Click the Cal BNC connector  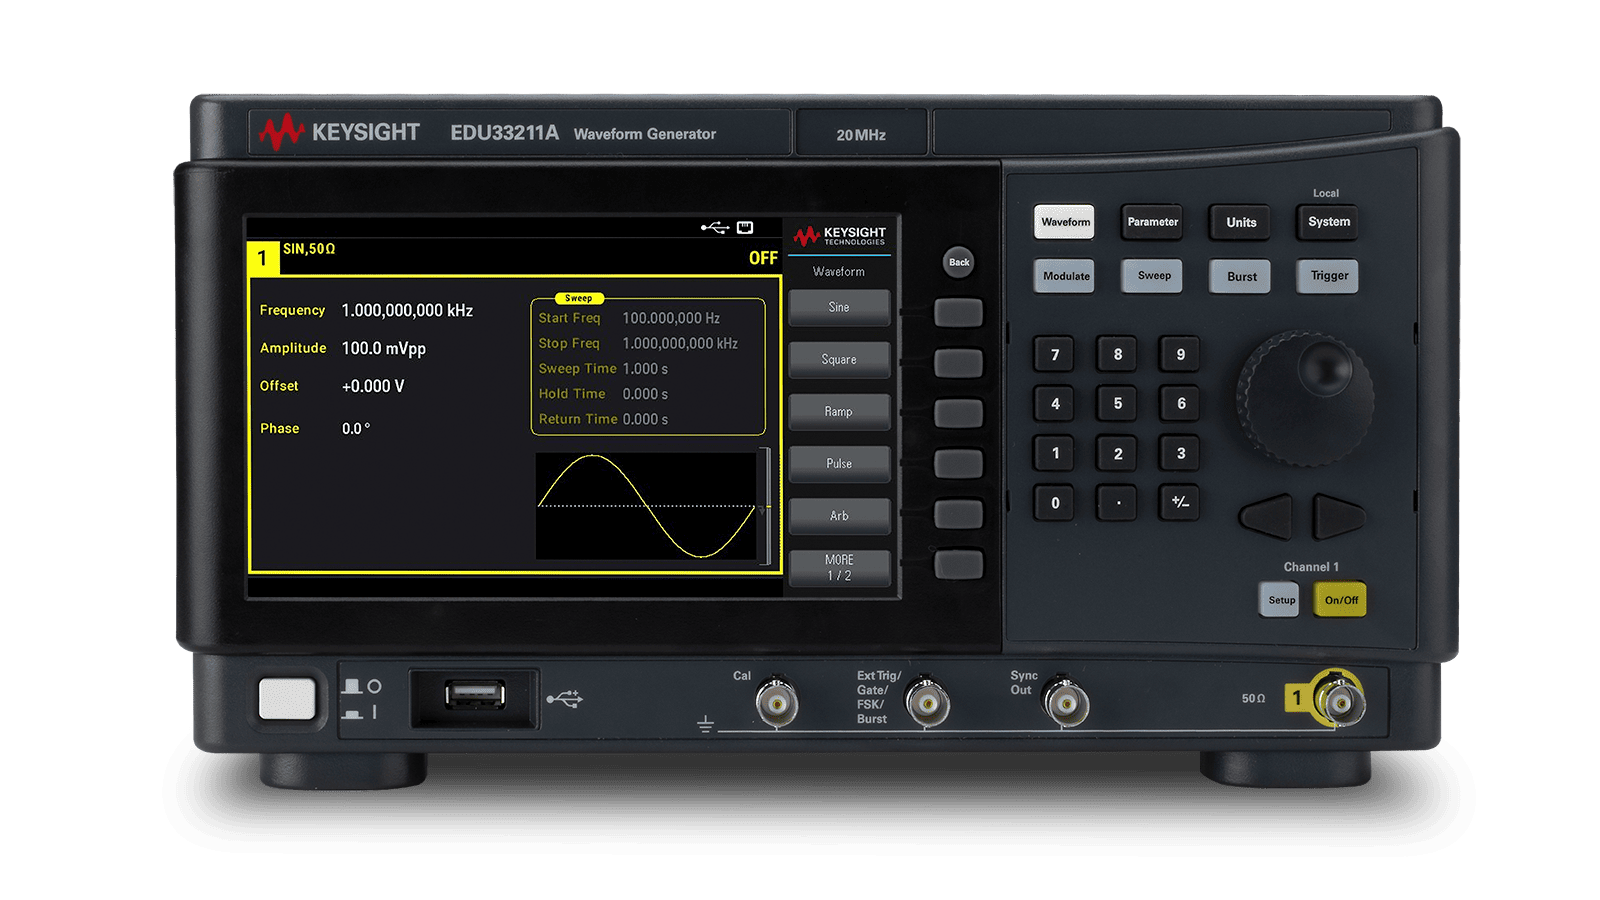(x=777, y=702)
